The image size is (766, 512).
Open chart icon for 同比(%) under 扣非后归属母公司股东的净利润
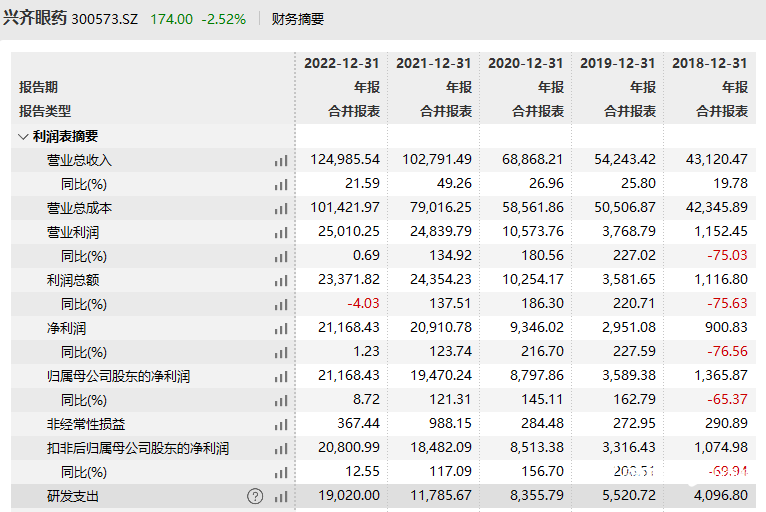(281, 472)
